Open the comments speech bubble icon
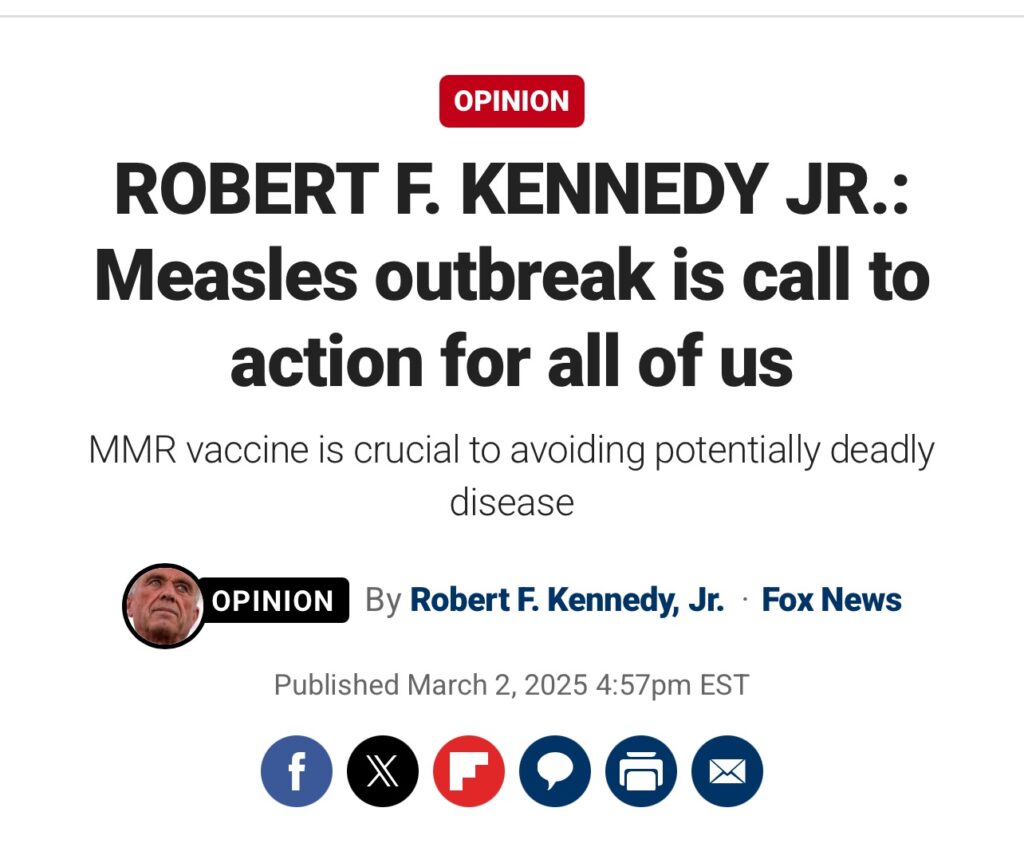The width and height of the screenshot is (1024, 859). click(x=555, y=771)
